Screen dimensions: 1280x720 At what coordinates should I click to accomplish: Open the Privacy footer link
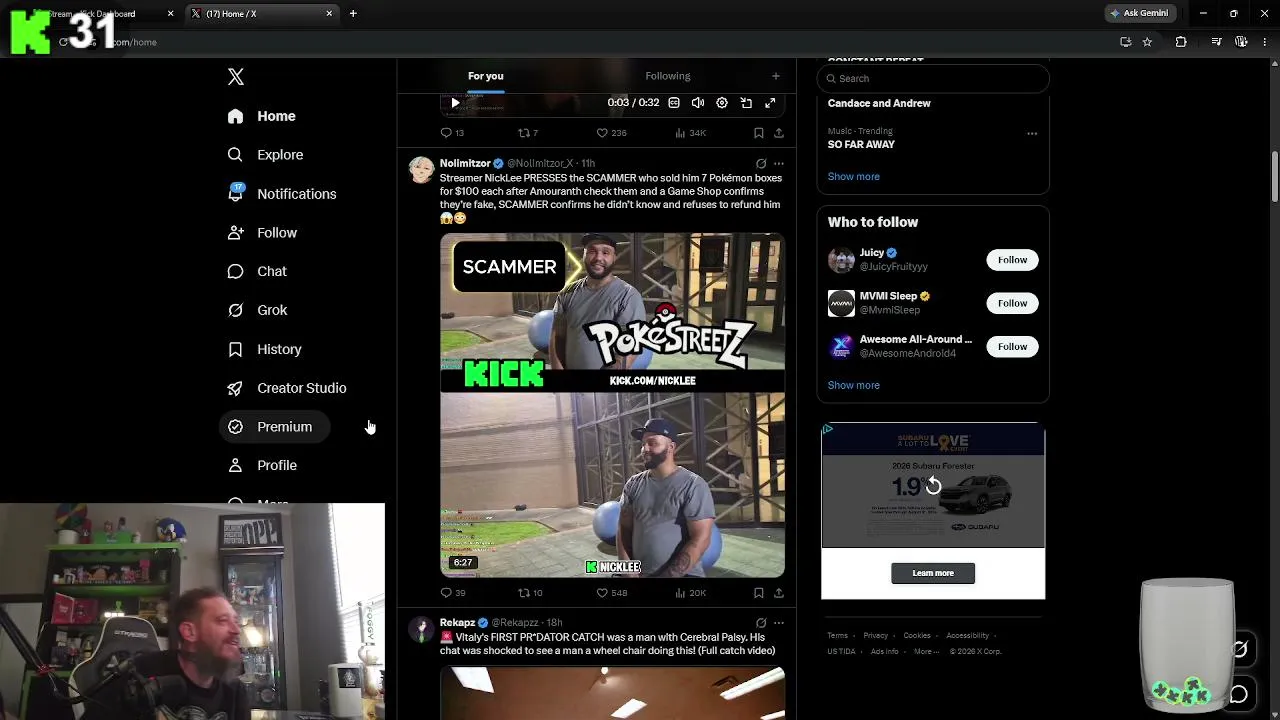[875, 635]
